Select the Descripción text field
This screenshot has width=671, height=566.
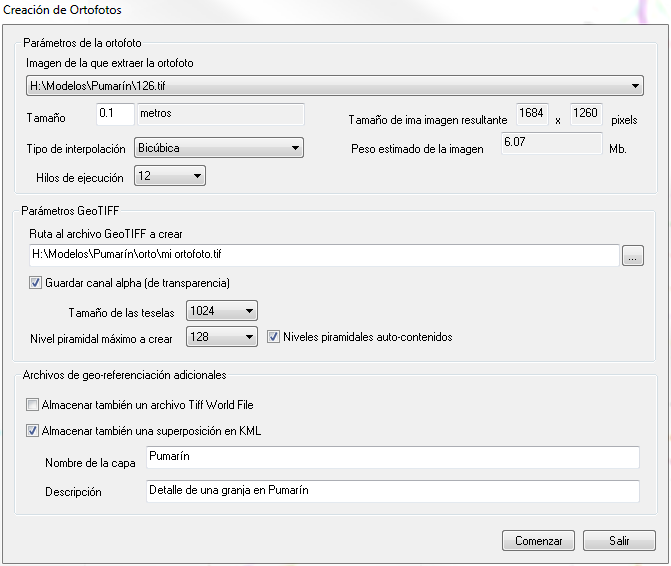click(x=391, y=491)
